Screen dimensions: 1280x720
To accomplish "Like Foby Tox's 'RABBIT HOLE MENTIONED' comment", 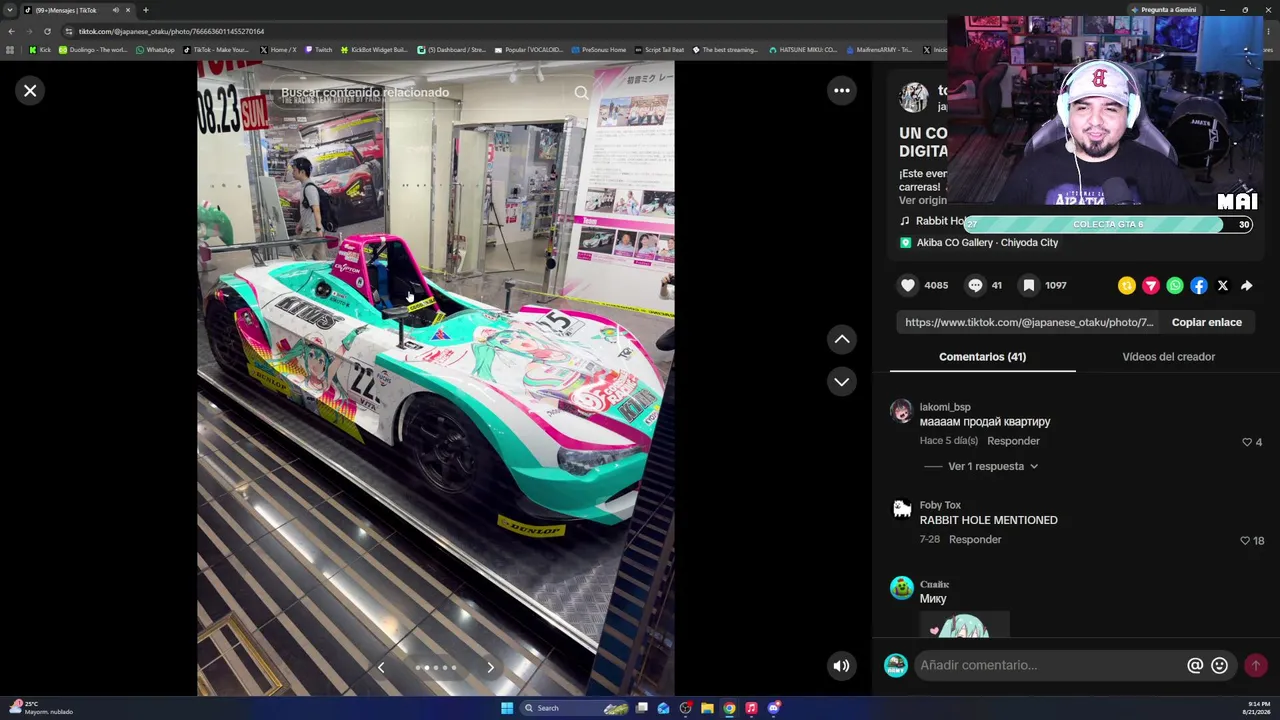I will [1245, 541].
